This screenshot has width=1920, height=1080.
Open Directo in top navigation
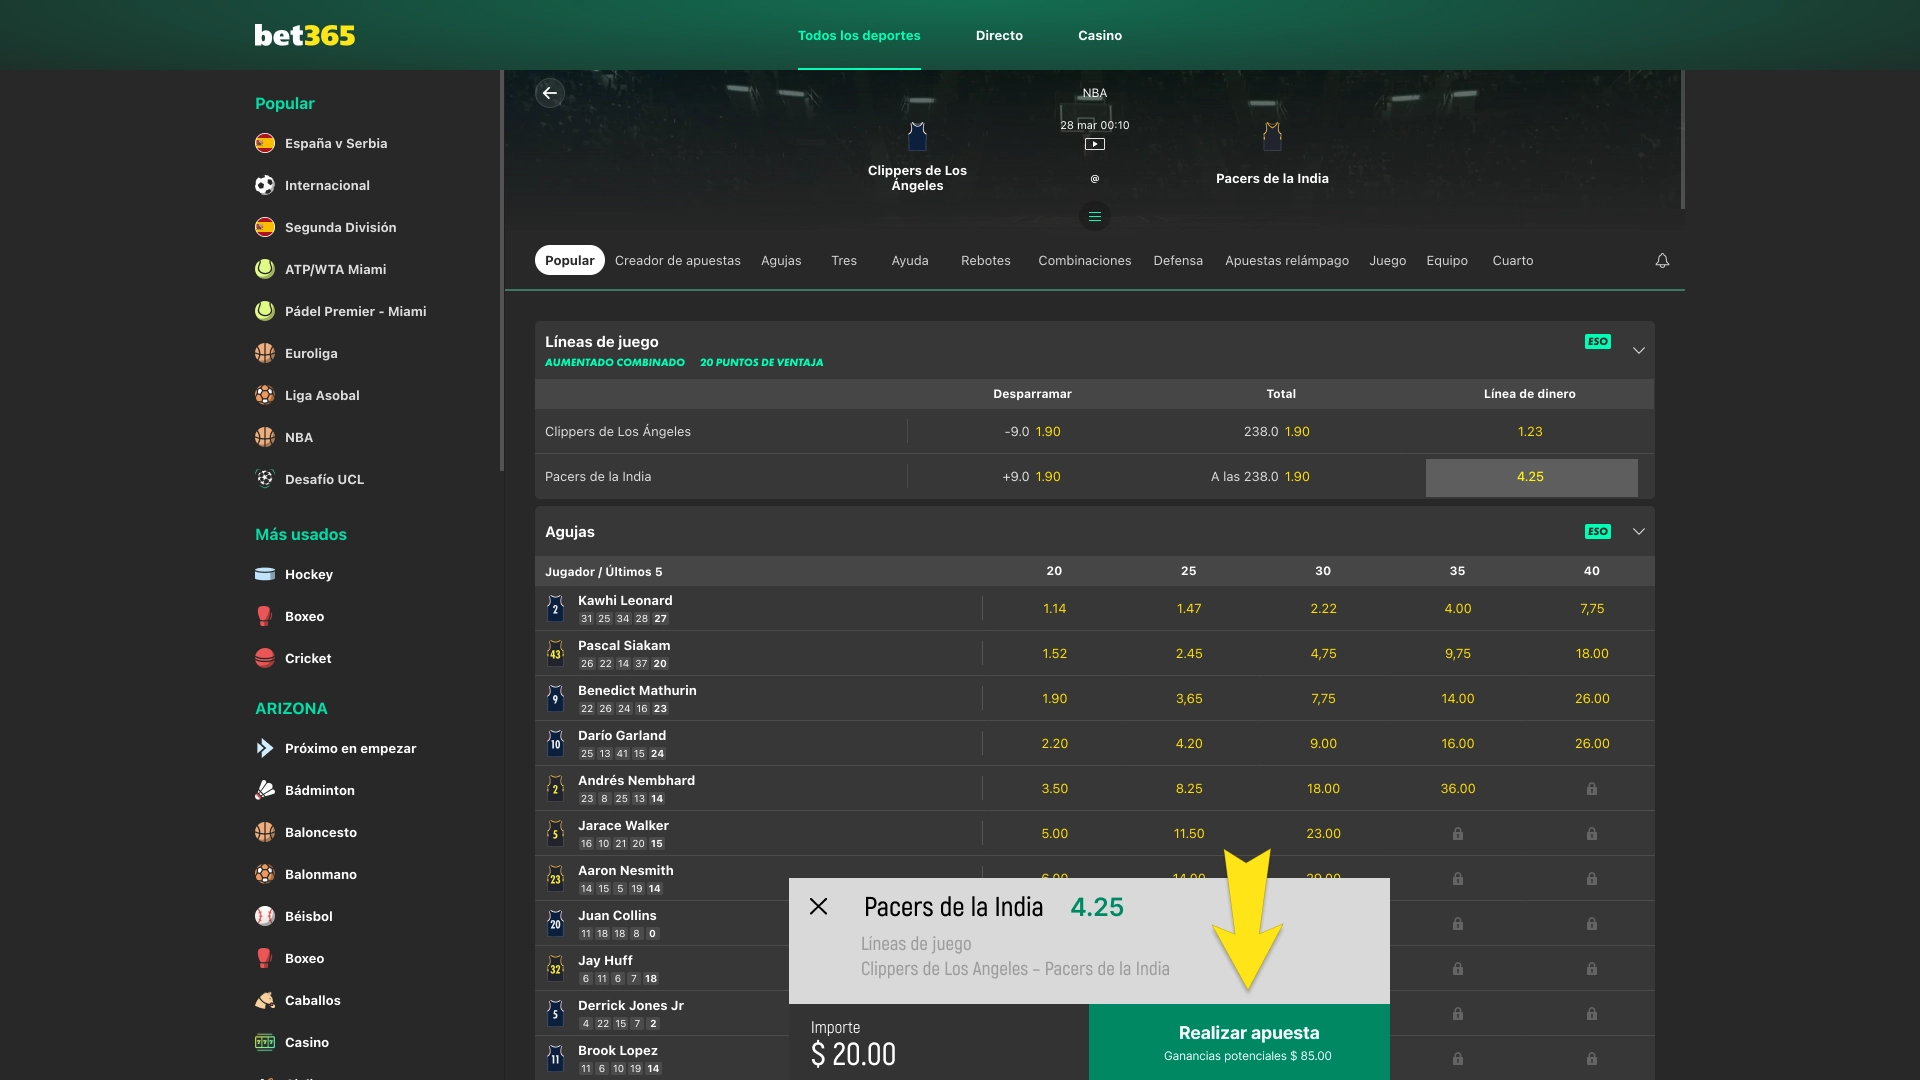click(x=999, y=35)
